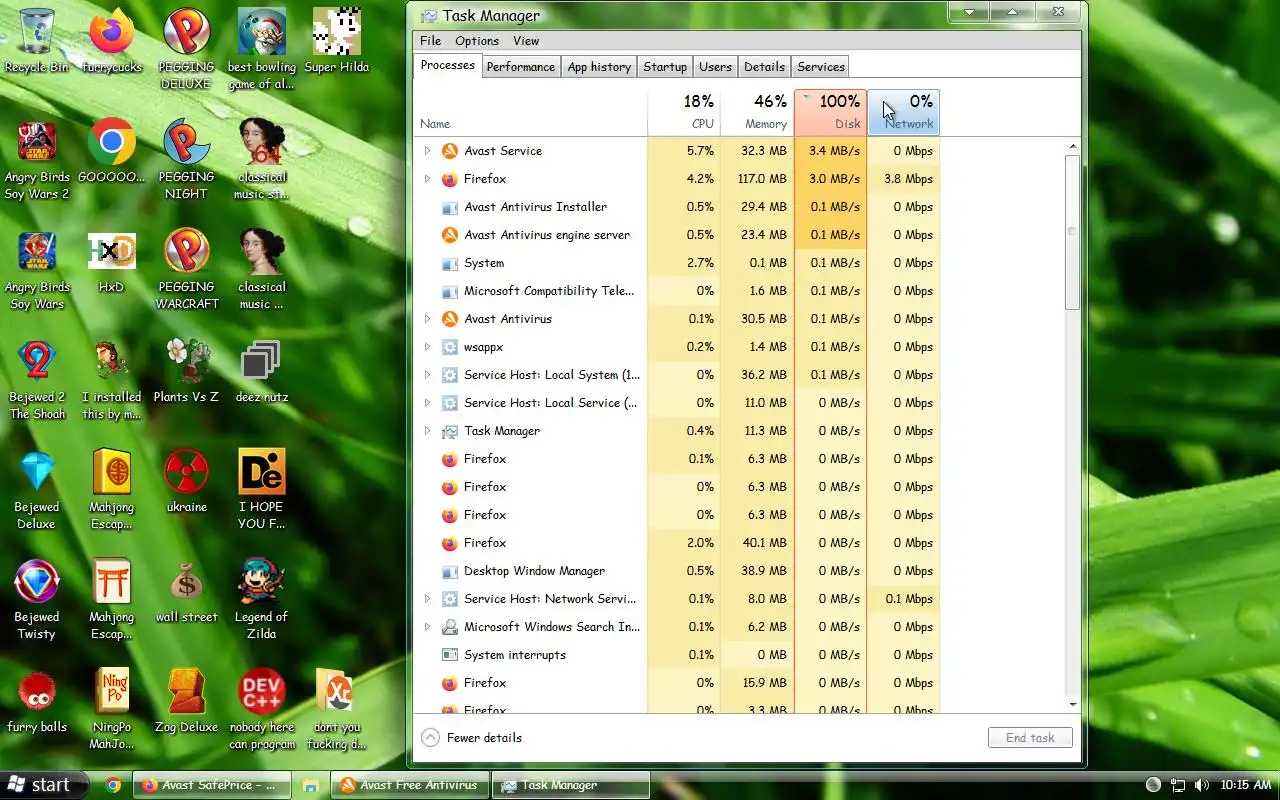Click the System interrupts process icon
The width and height of the screenshot is (1280, 800).
pos(450,655)
